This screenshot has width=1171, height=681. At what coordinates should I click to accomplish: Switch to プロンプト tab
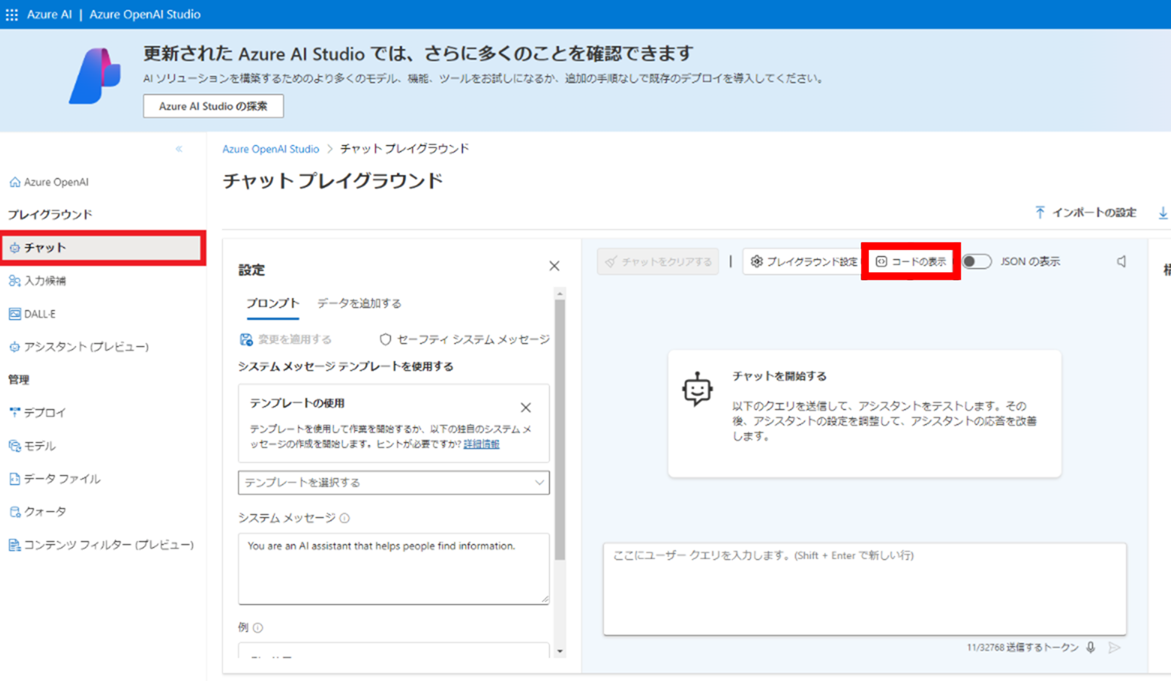tap(273, 303)
